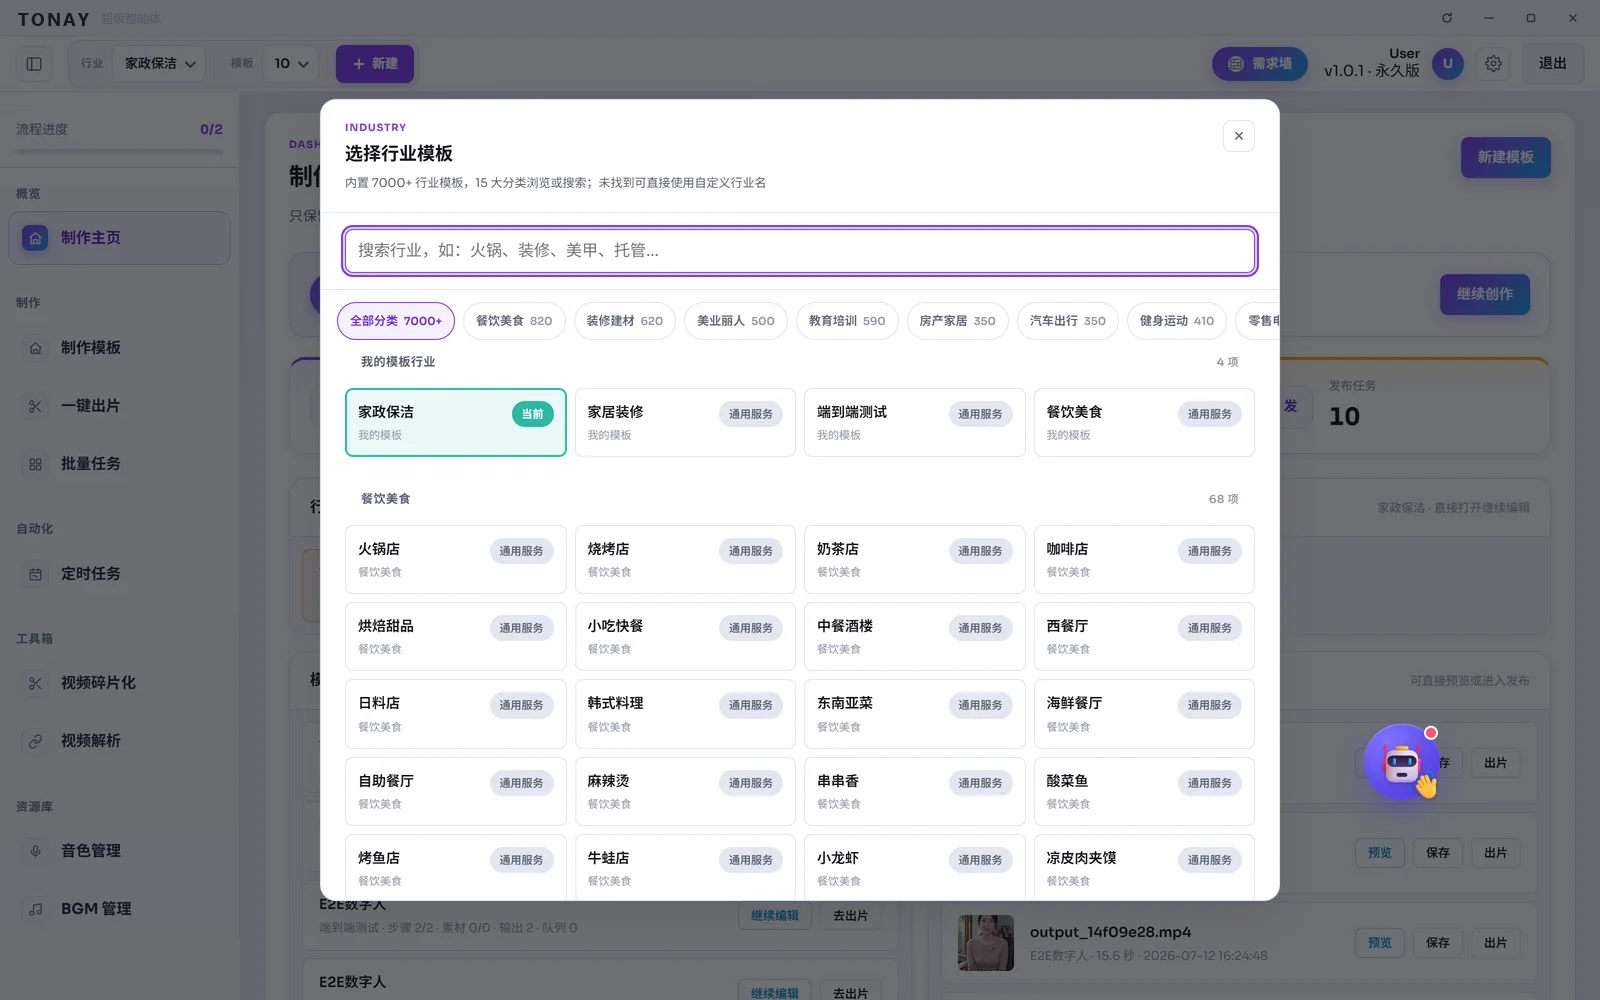Go to 制作主页 in sidebar
Viewport: 1600px width, 1000px height.
(120, 238)
